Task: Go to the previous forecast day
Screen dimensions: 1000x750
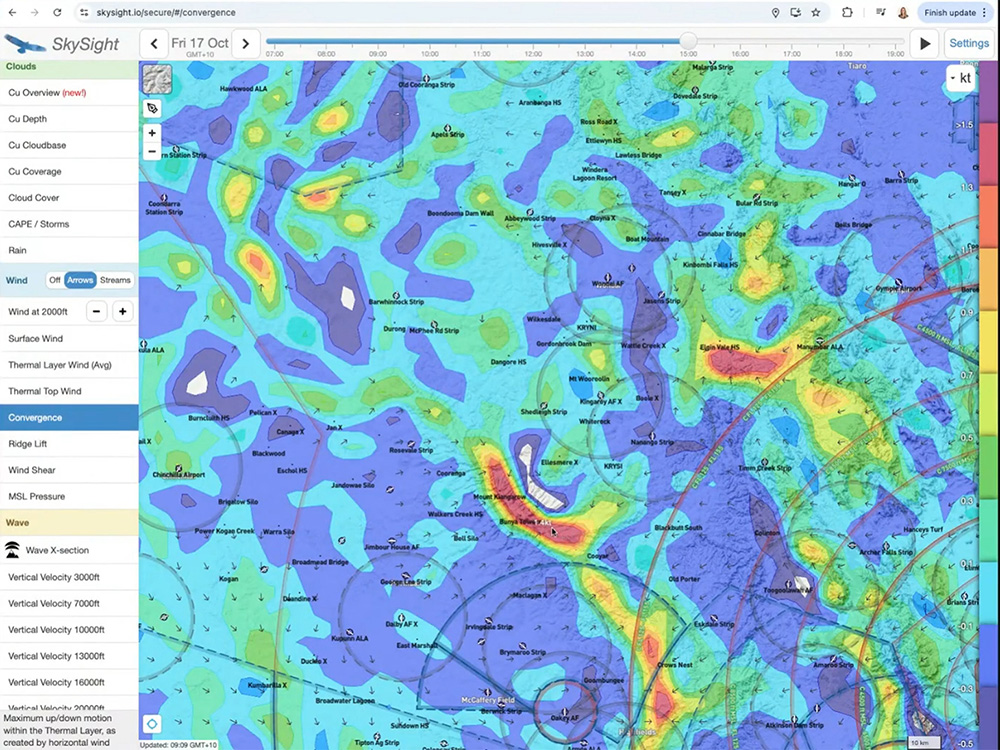Action: 153,43
